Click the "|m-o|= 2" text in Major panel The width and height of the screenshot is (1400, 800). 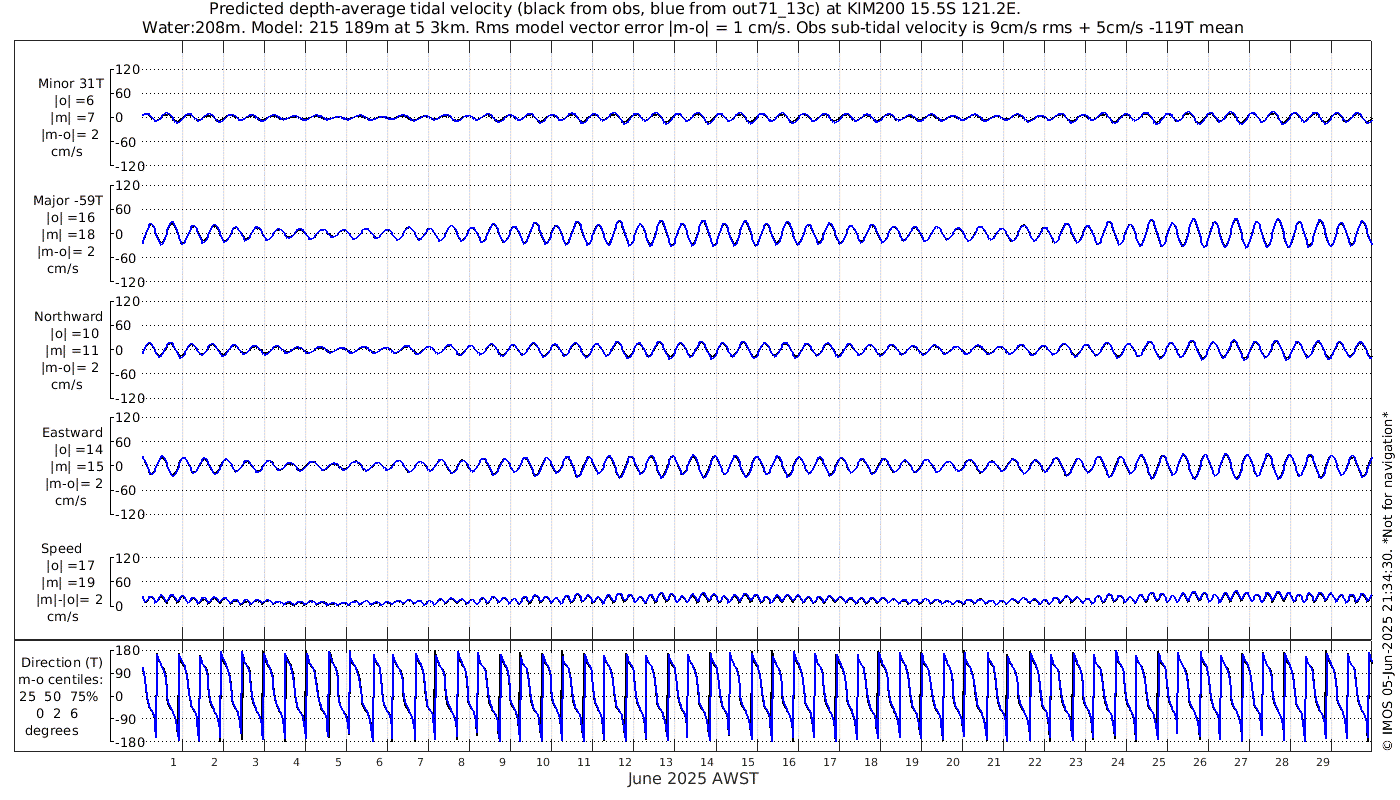pyautogui.click(x=67, y=251)
